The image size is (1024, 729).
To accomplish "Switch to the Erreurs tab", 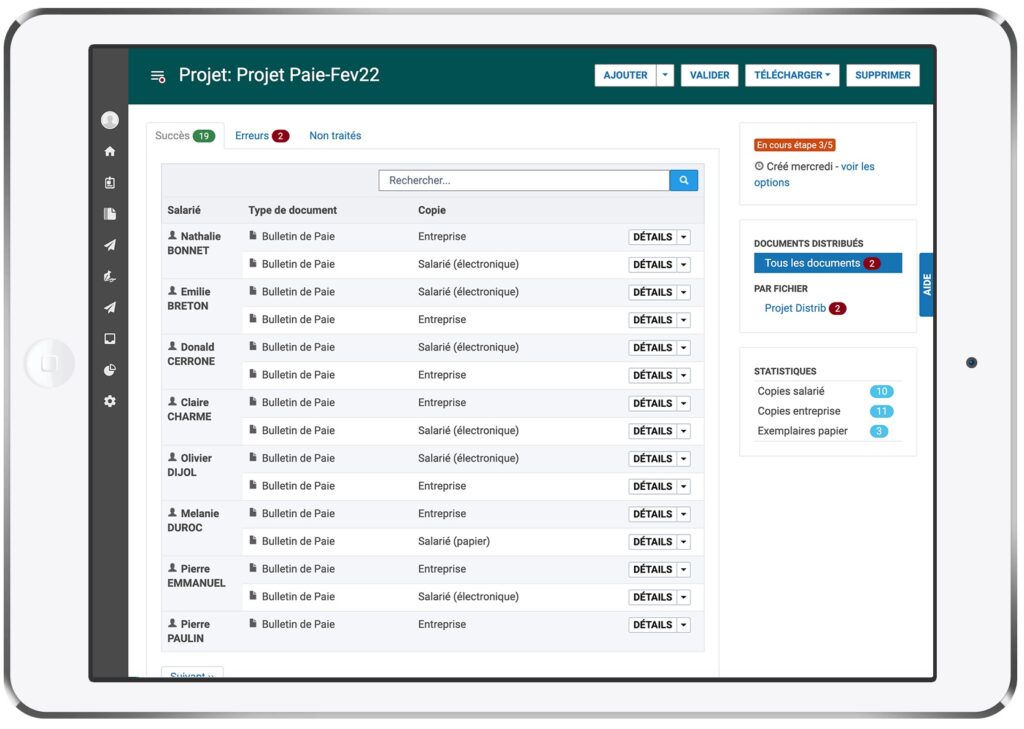I will click(261, 136).
